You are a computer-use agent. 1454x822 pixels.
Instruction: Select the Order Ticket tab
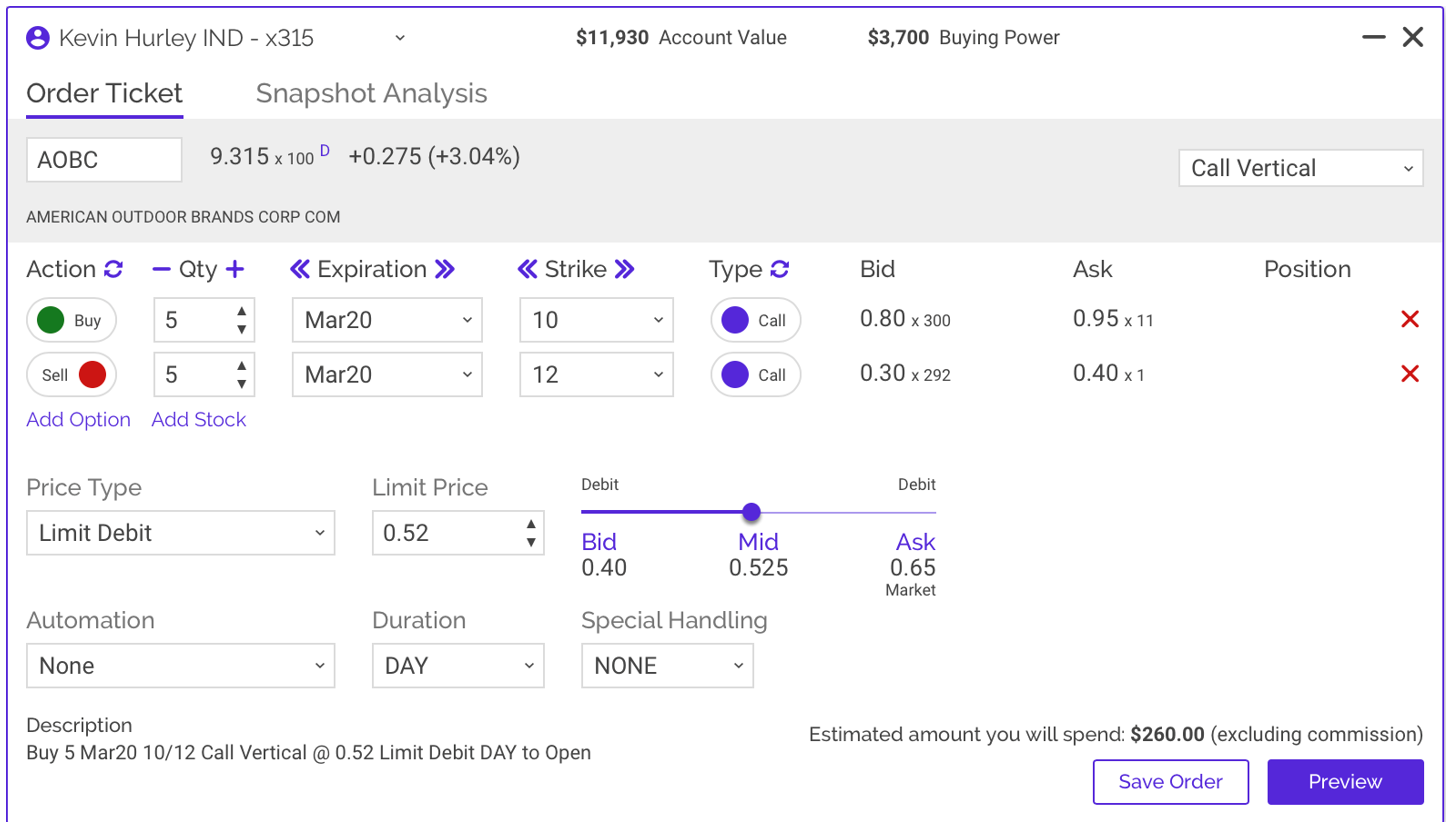click(104, 94)
